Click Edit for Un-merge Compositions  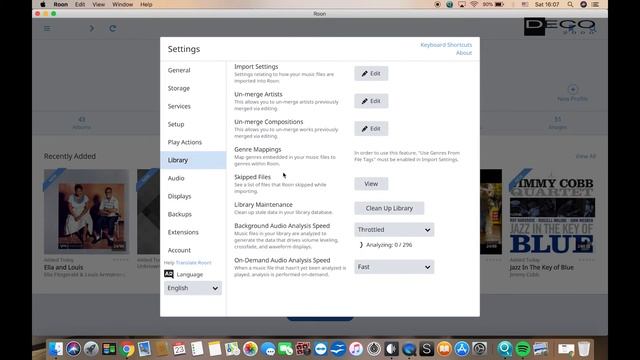371,129
